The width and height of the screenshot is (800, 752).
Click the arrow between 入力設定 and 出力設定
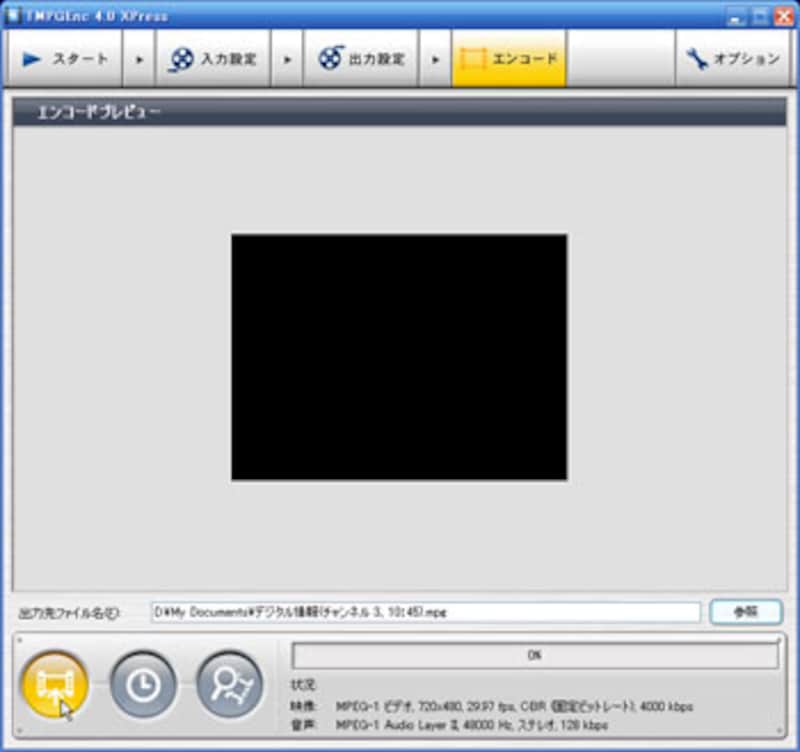pyautogui.click(x=287, y=59)
